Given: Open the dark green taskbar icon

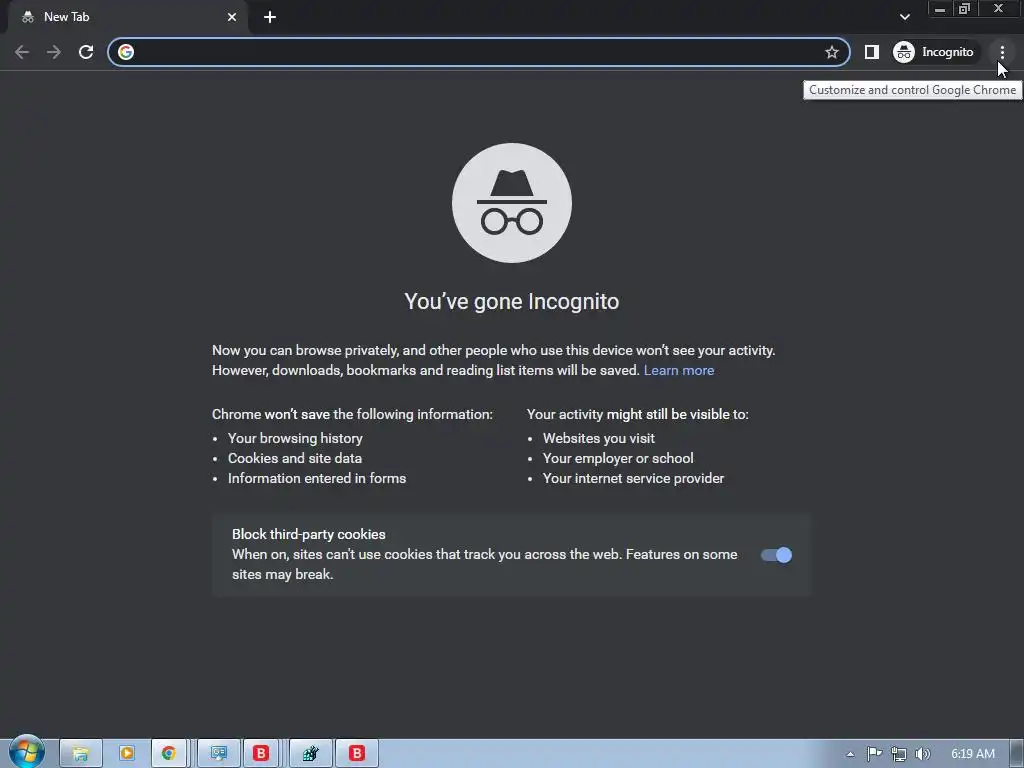Looking at the screenshot, I should point(311,754).
